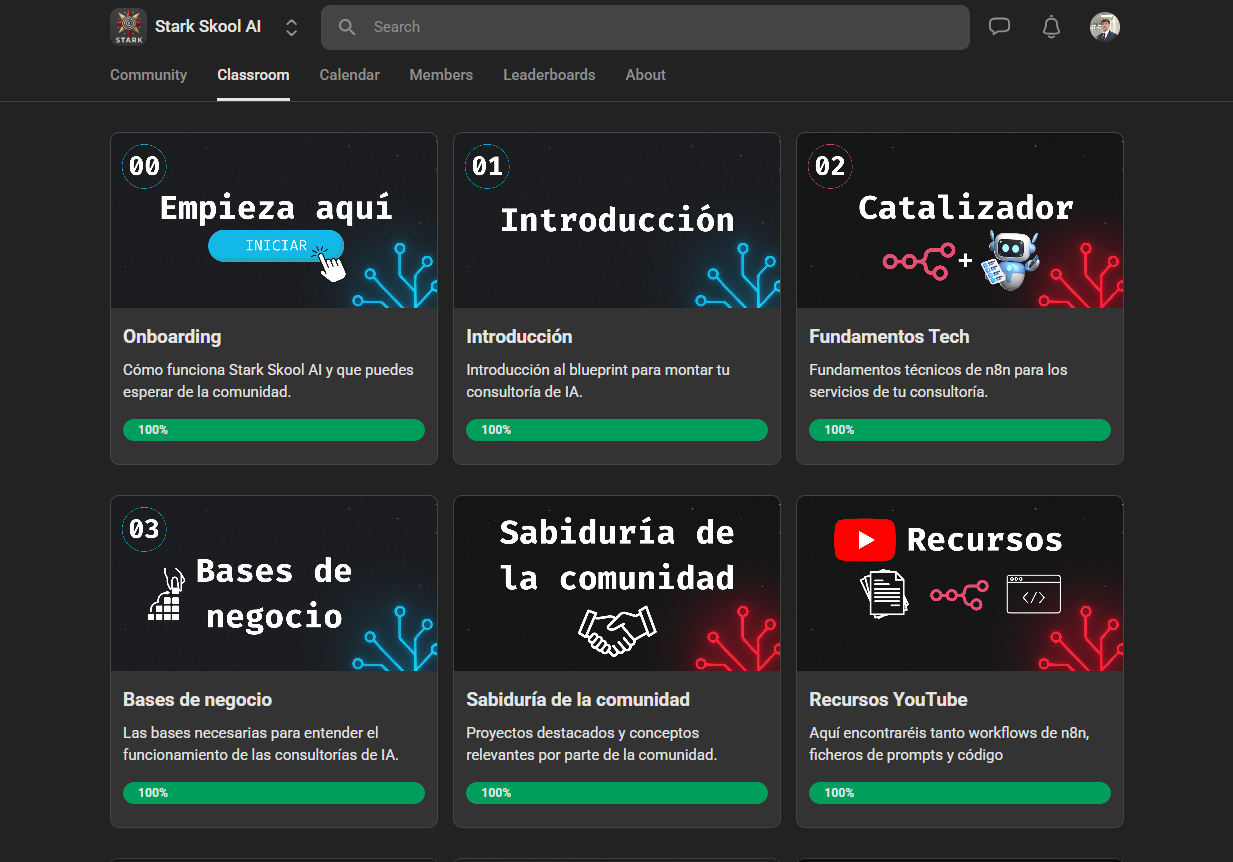Screen dimensions: 1233x862
Task: Click the Onboarding 100% progress bar
Action: [274, 430]
